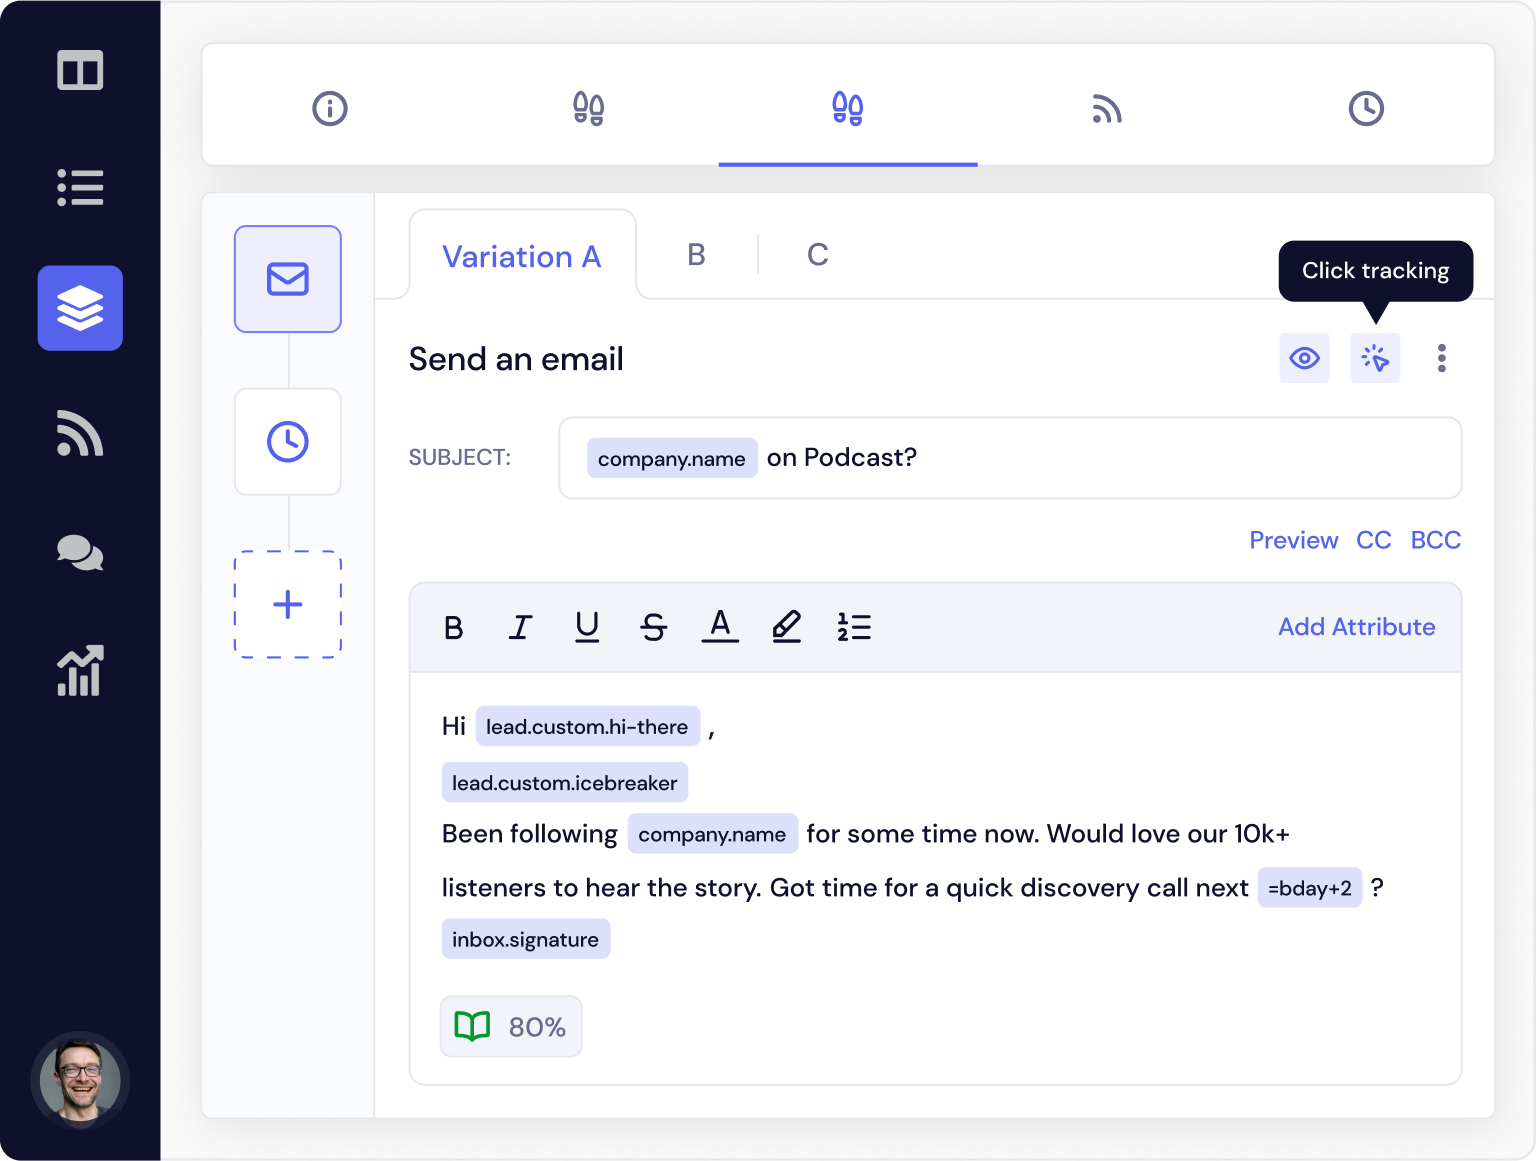Switch to Variation B tab
Viewport: 1536px width, 1161px height.
tap(696, 255)
